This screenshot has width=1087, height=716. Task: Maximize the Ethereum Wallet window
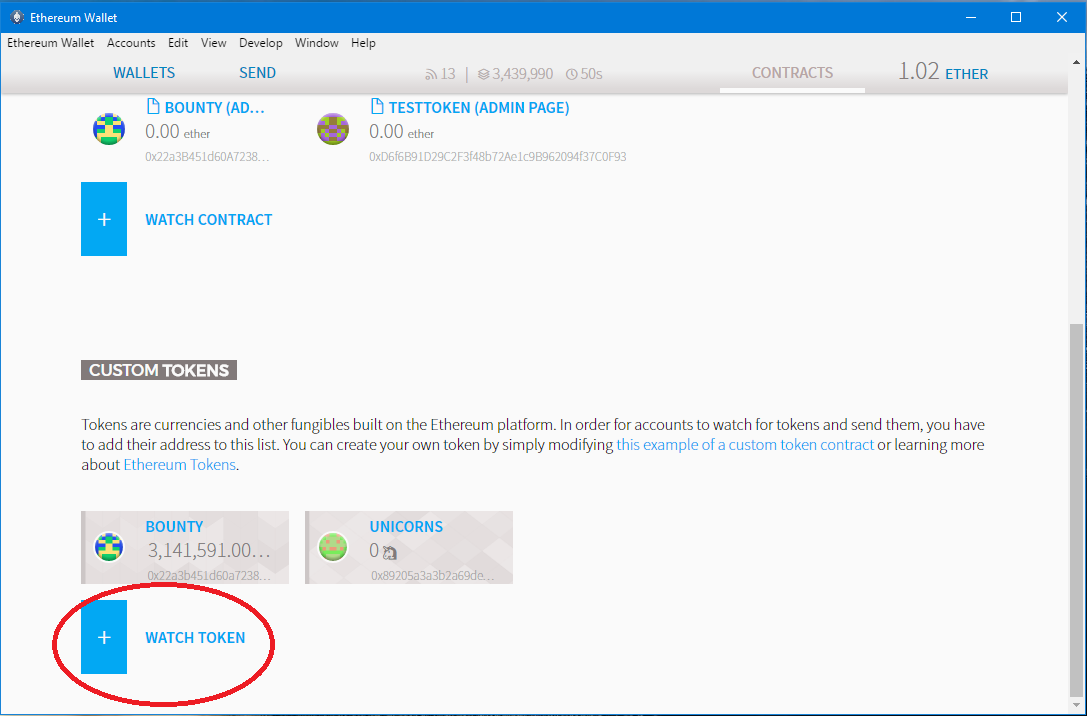[1016, 17]
